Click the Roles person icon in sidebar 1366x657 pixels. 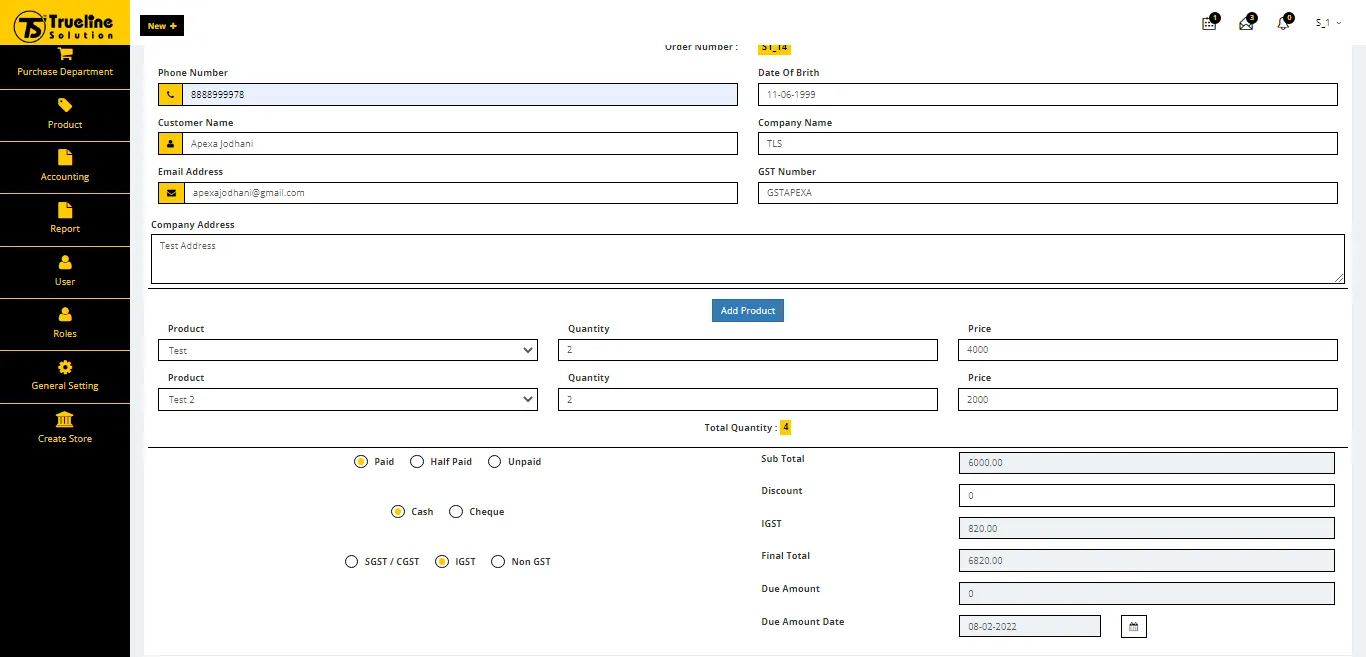pos(65,314)
